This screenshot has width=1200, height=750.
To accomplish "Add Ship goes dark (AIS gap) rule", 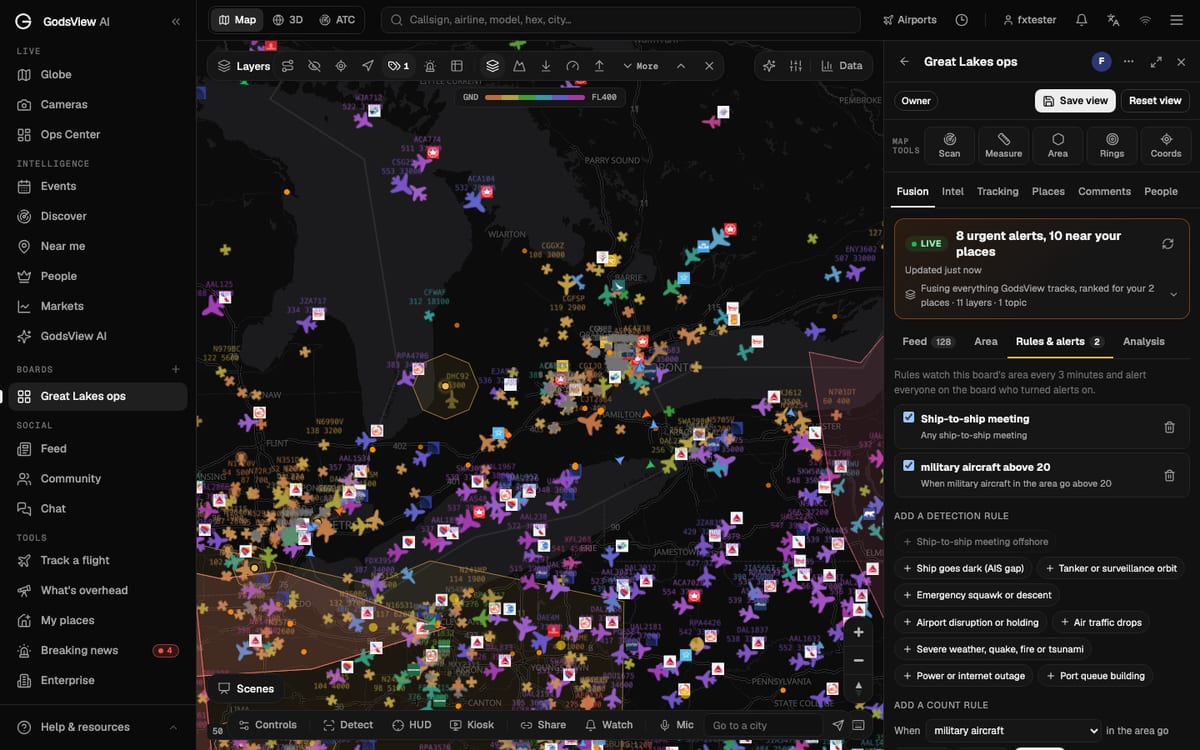I will point(963,568).
